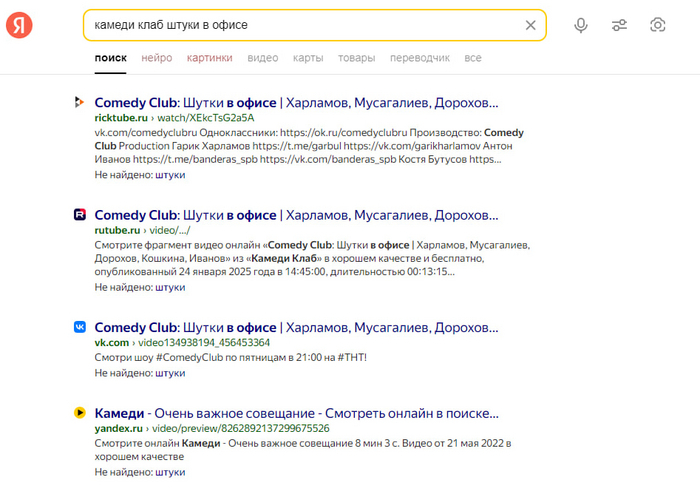700x494 pixels.
Task: Click the VK favicon icon
Action: click(79, 327)
